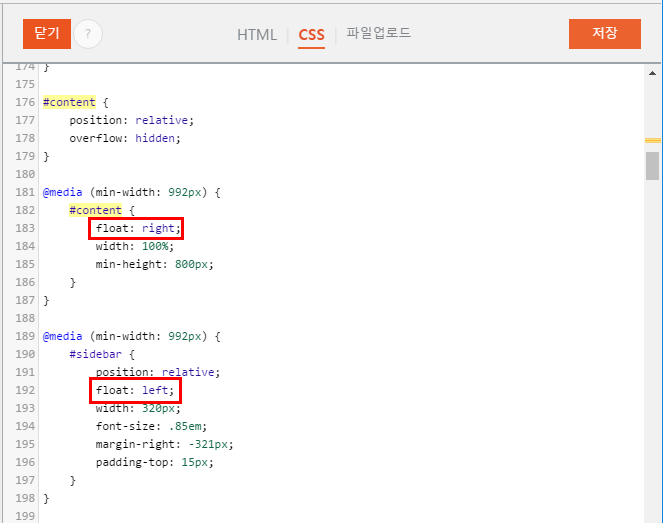Screen dimensions: 663x523
Task: Click the closing brace on line 187
Action: click(47, 301)
